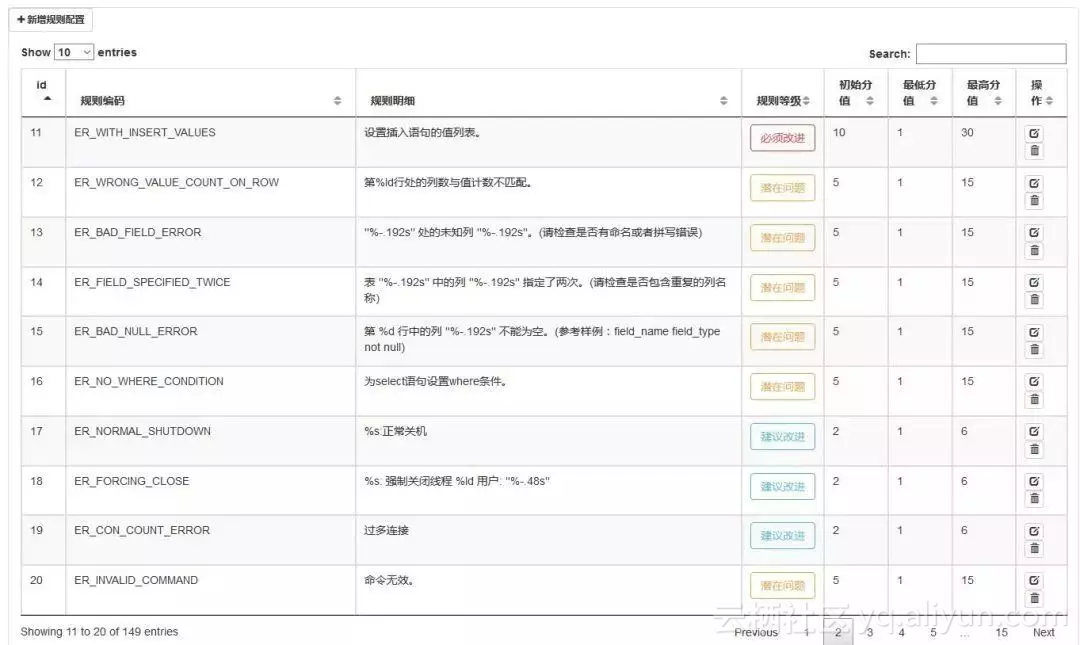Screen dimensions: 1080x645
Task: Sort by 初始分值 column arrows
Action: point(870,101)
